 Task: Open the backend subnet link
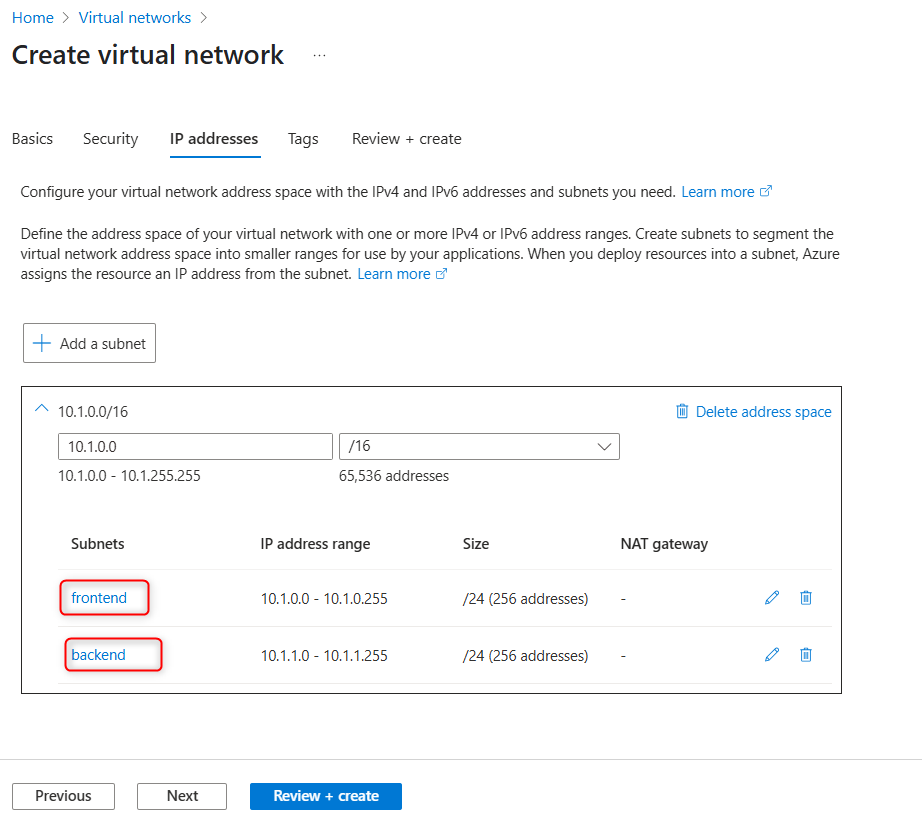pyautogui.click(x=98, y=655)
